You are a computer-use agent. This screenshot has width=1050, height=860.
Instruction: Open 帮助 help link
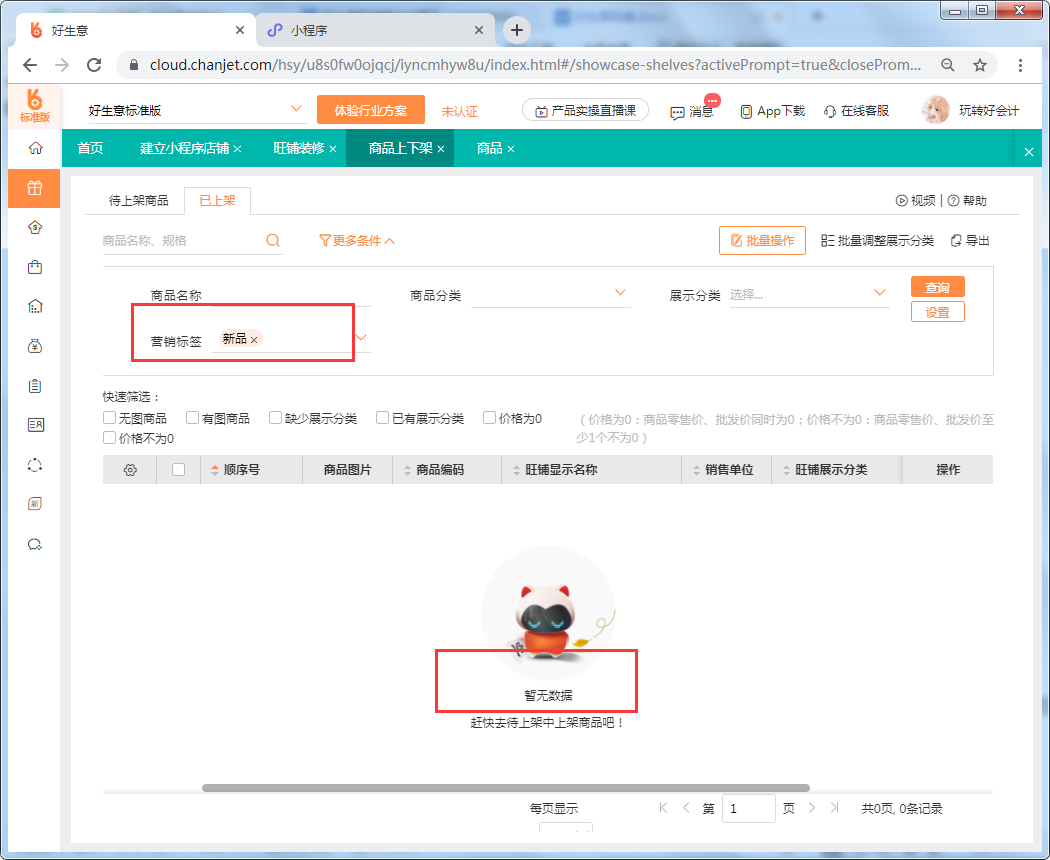[x=967, y=200]
